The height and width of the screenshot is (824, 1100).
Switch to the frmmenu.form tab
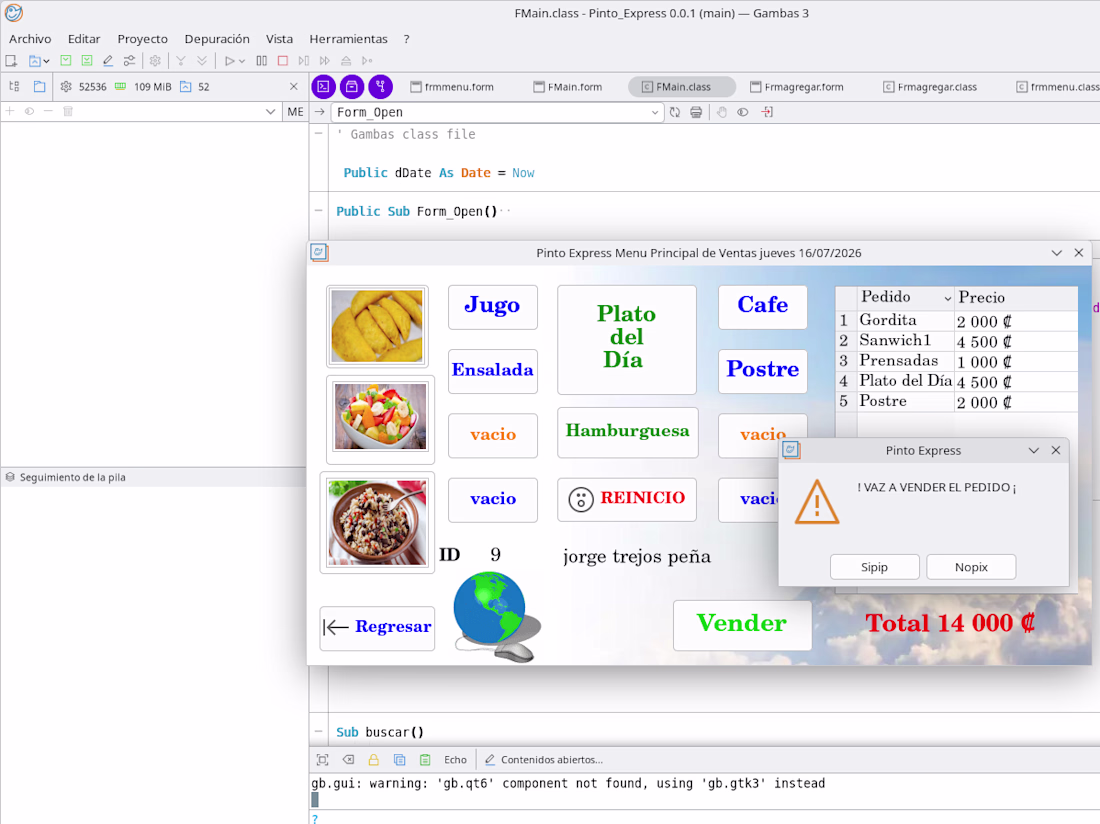(x=452, y=87)
